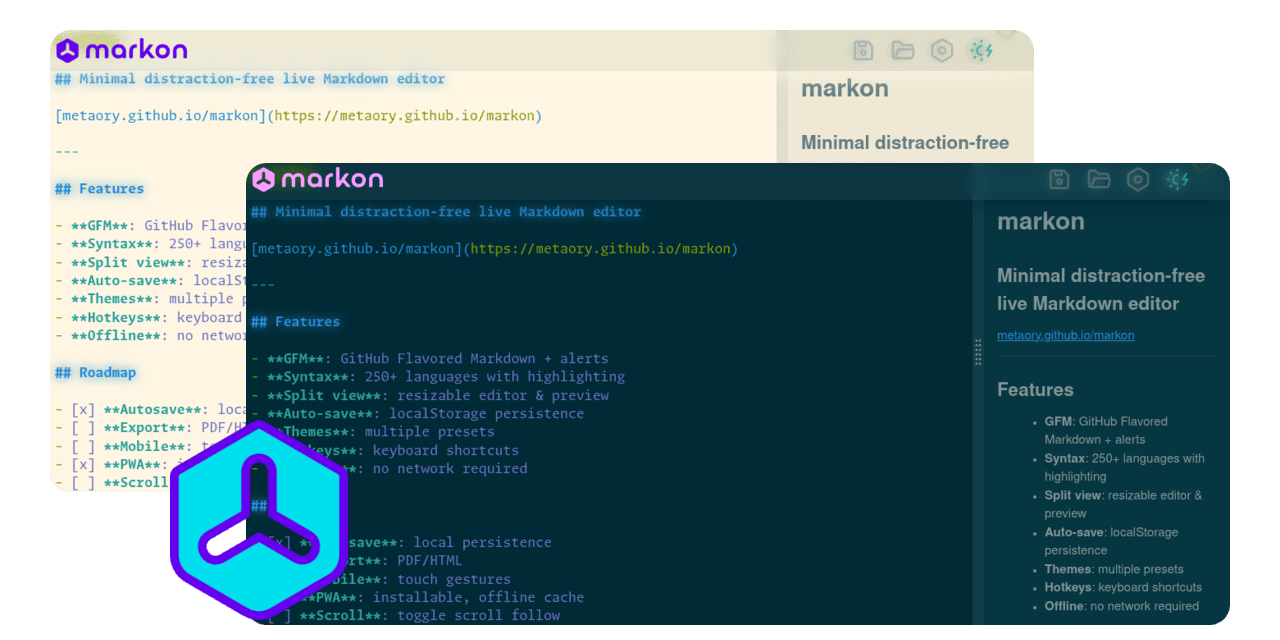Click the save icon in the light background window
The height and width of the screenshot is (640, 1280).
point(863,50)
